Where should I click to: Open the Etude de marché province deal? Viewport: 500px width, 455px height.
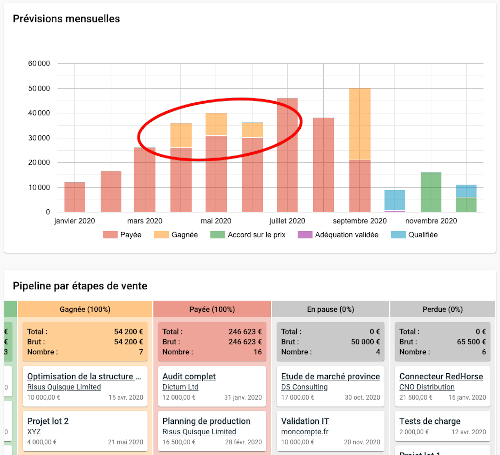coord(331,376)
